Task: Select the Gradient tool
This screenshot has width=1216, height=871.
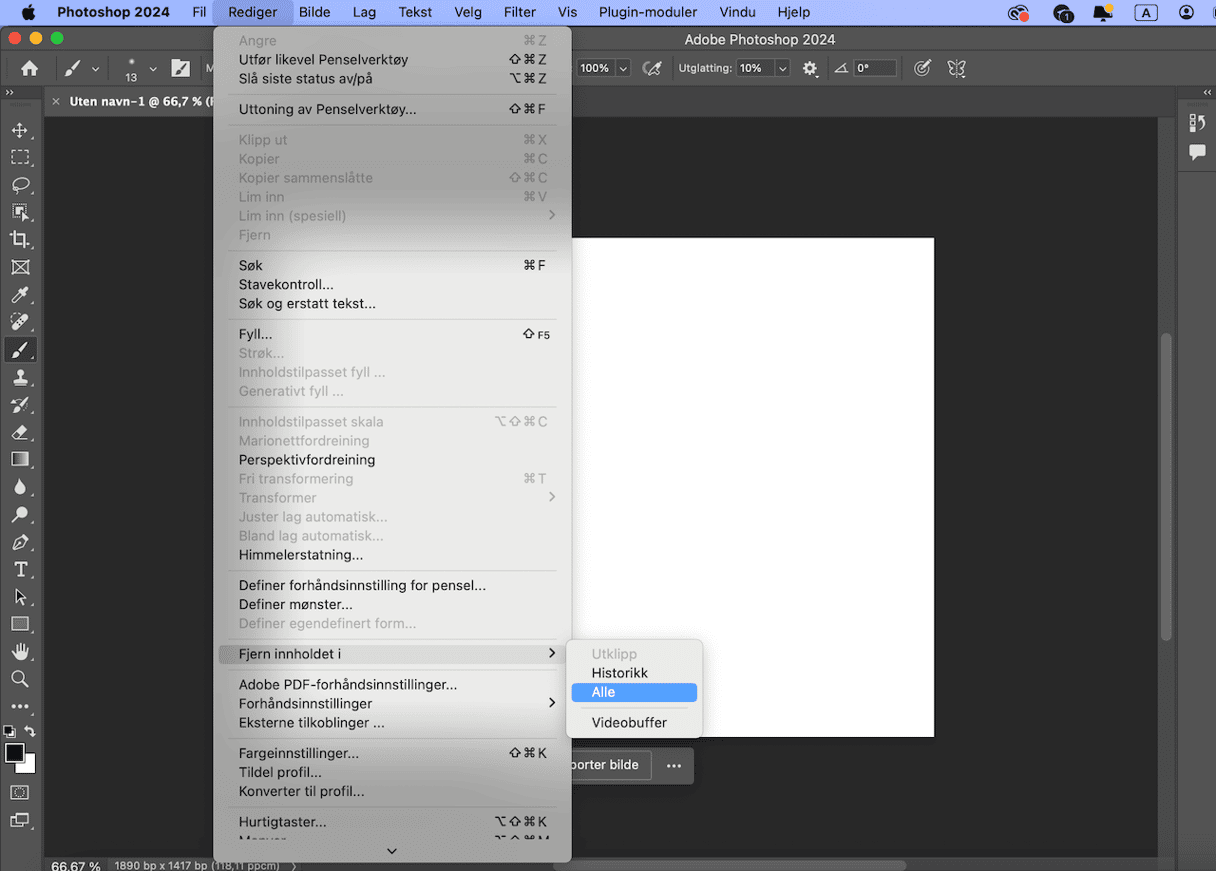Action: click(20, 459)
